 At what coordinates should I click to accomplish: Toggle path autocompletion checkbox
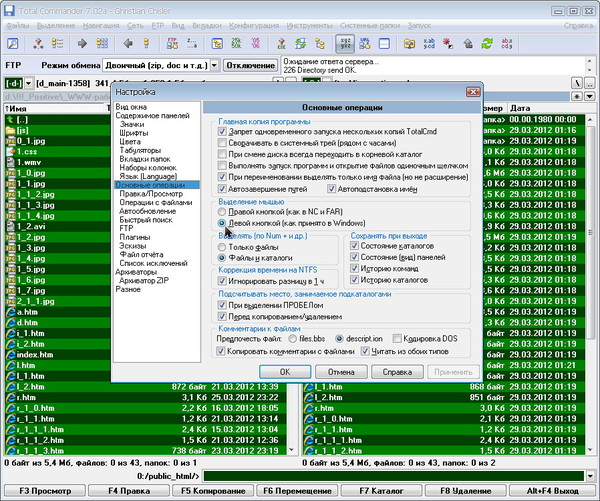point(222,189)
